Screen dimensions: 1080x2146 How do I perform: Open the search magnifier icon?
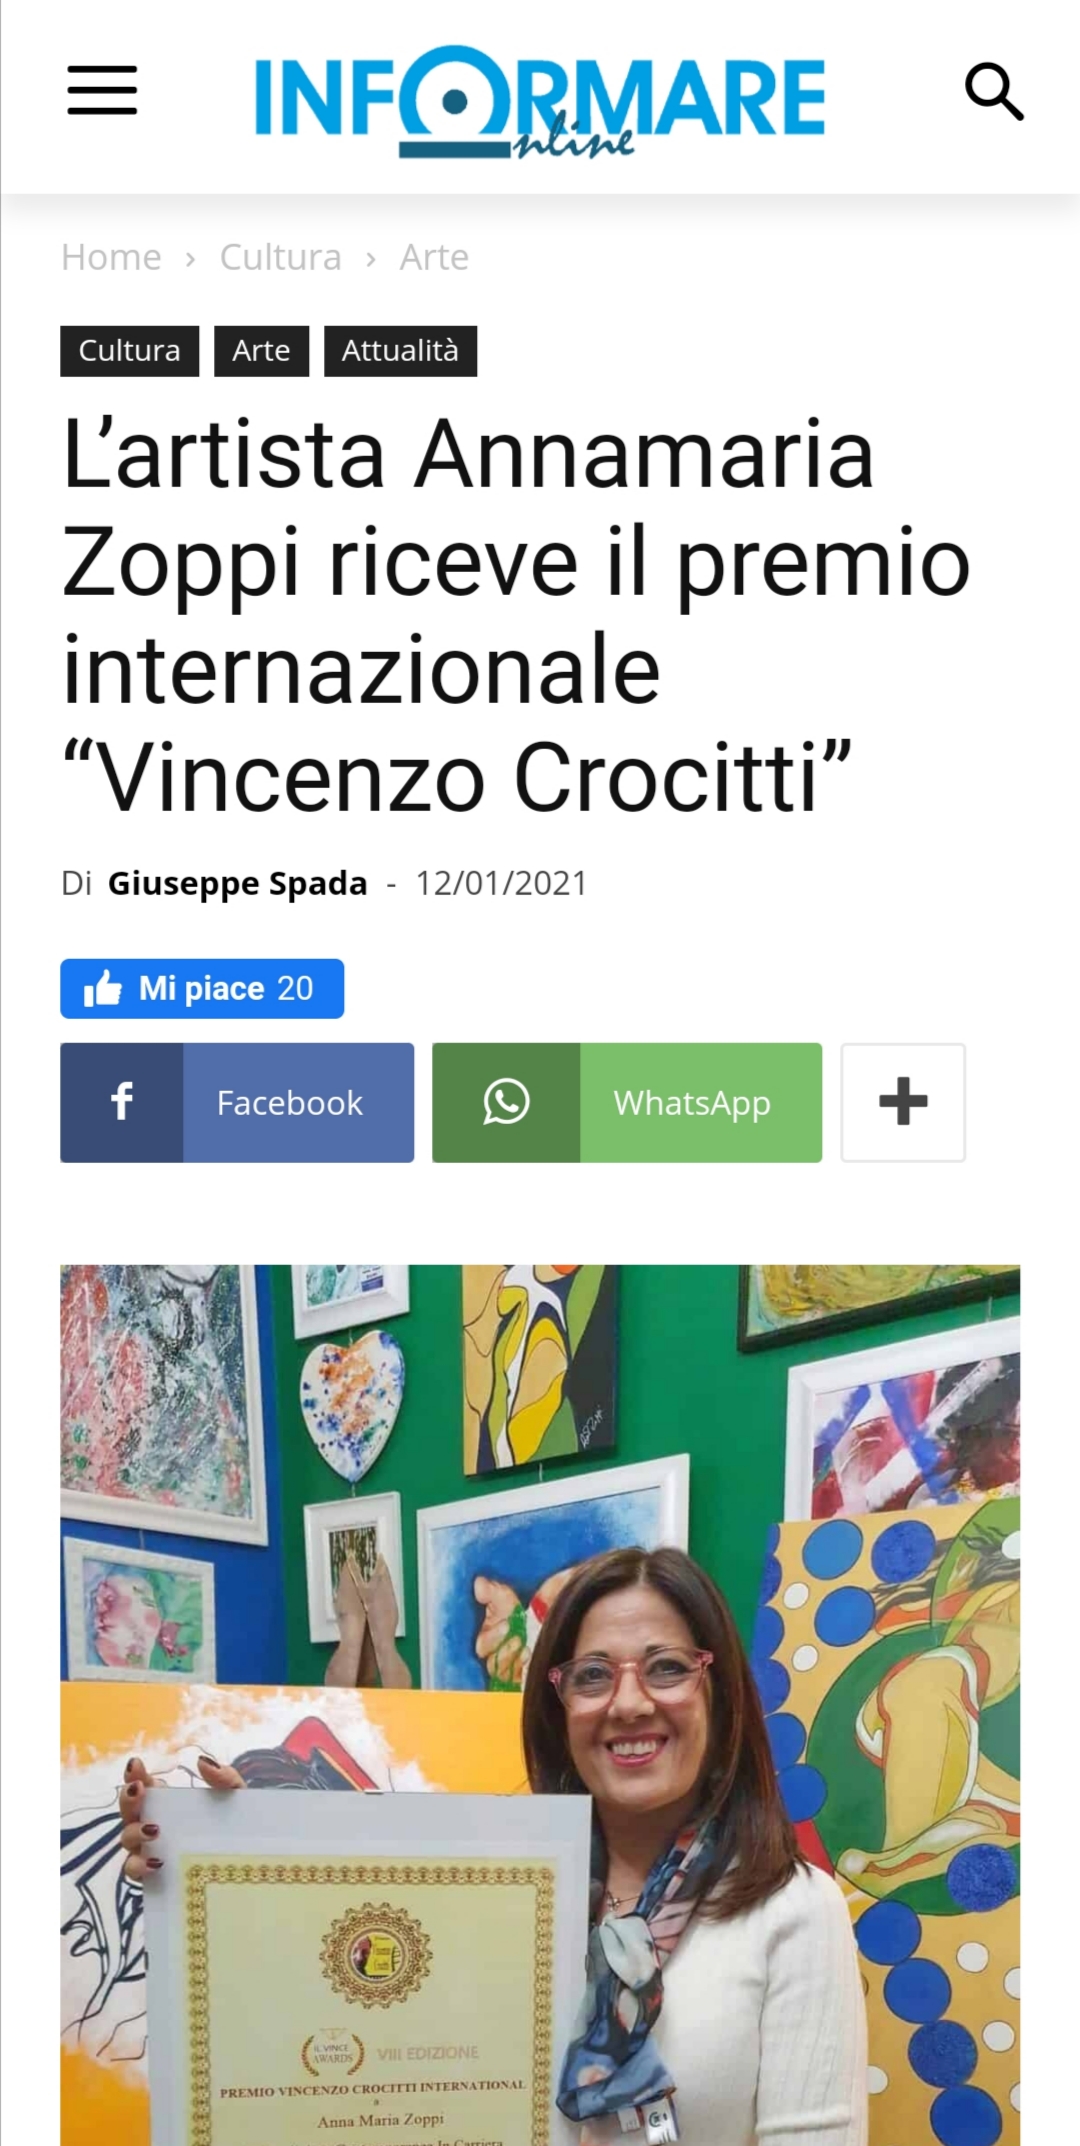click(994, 92)
